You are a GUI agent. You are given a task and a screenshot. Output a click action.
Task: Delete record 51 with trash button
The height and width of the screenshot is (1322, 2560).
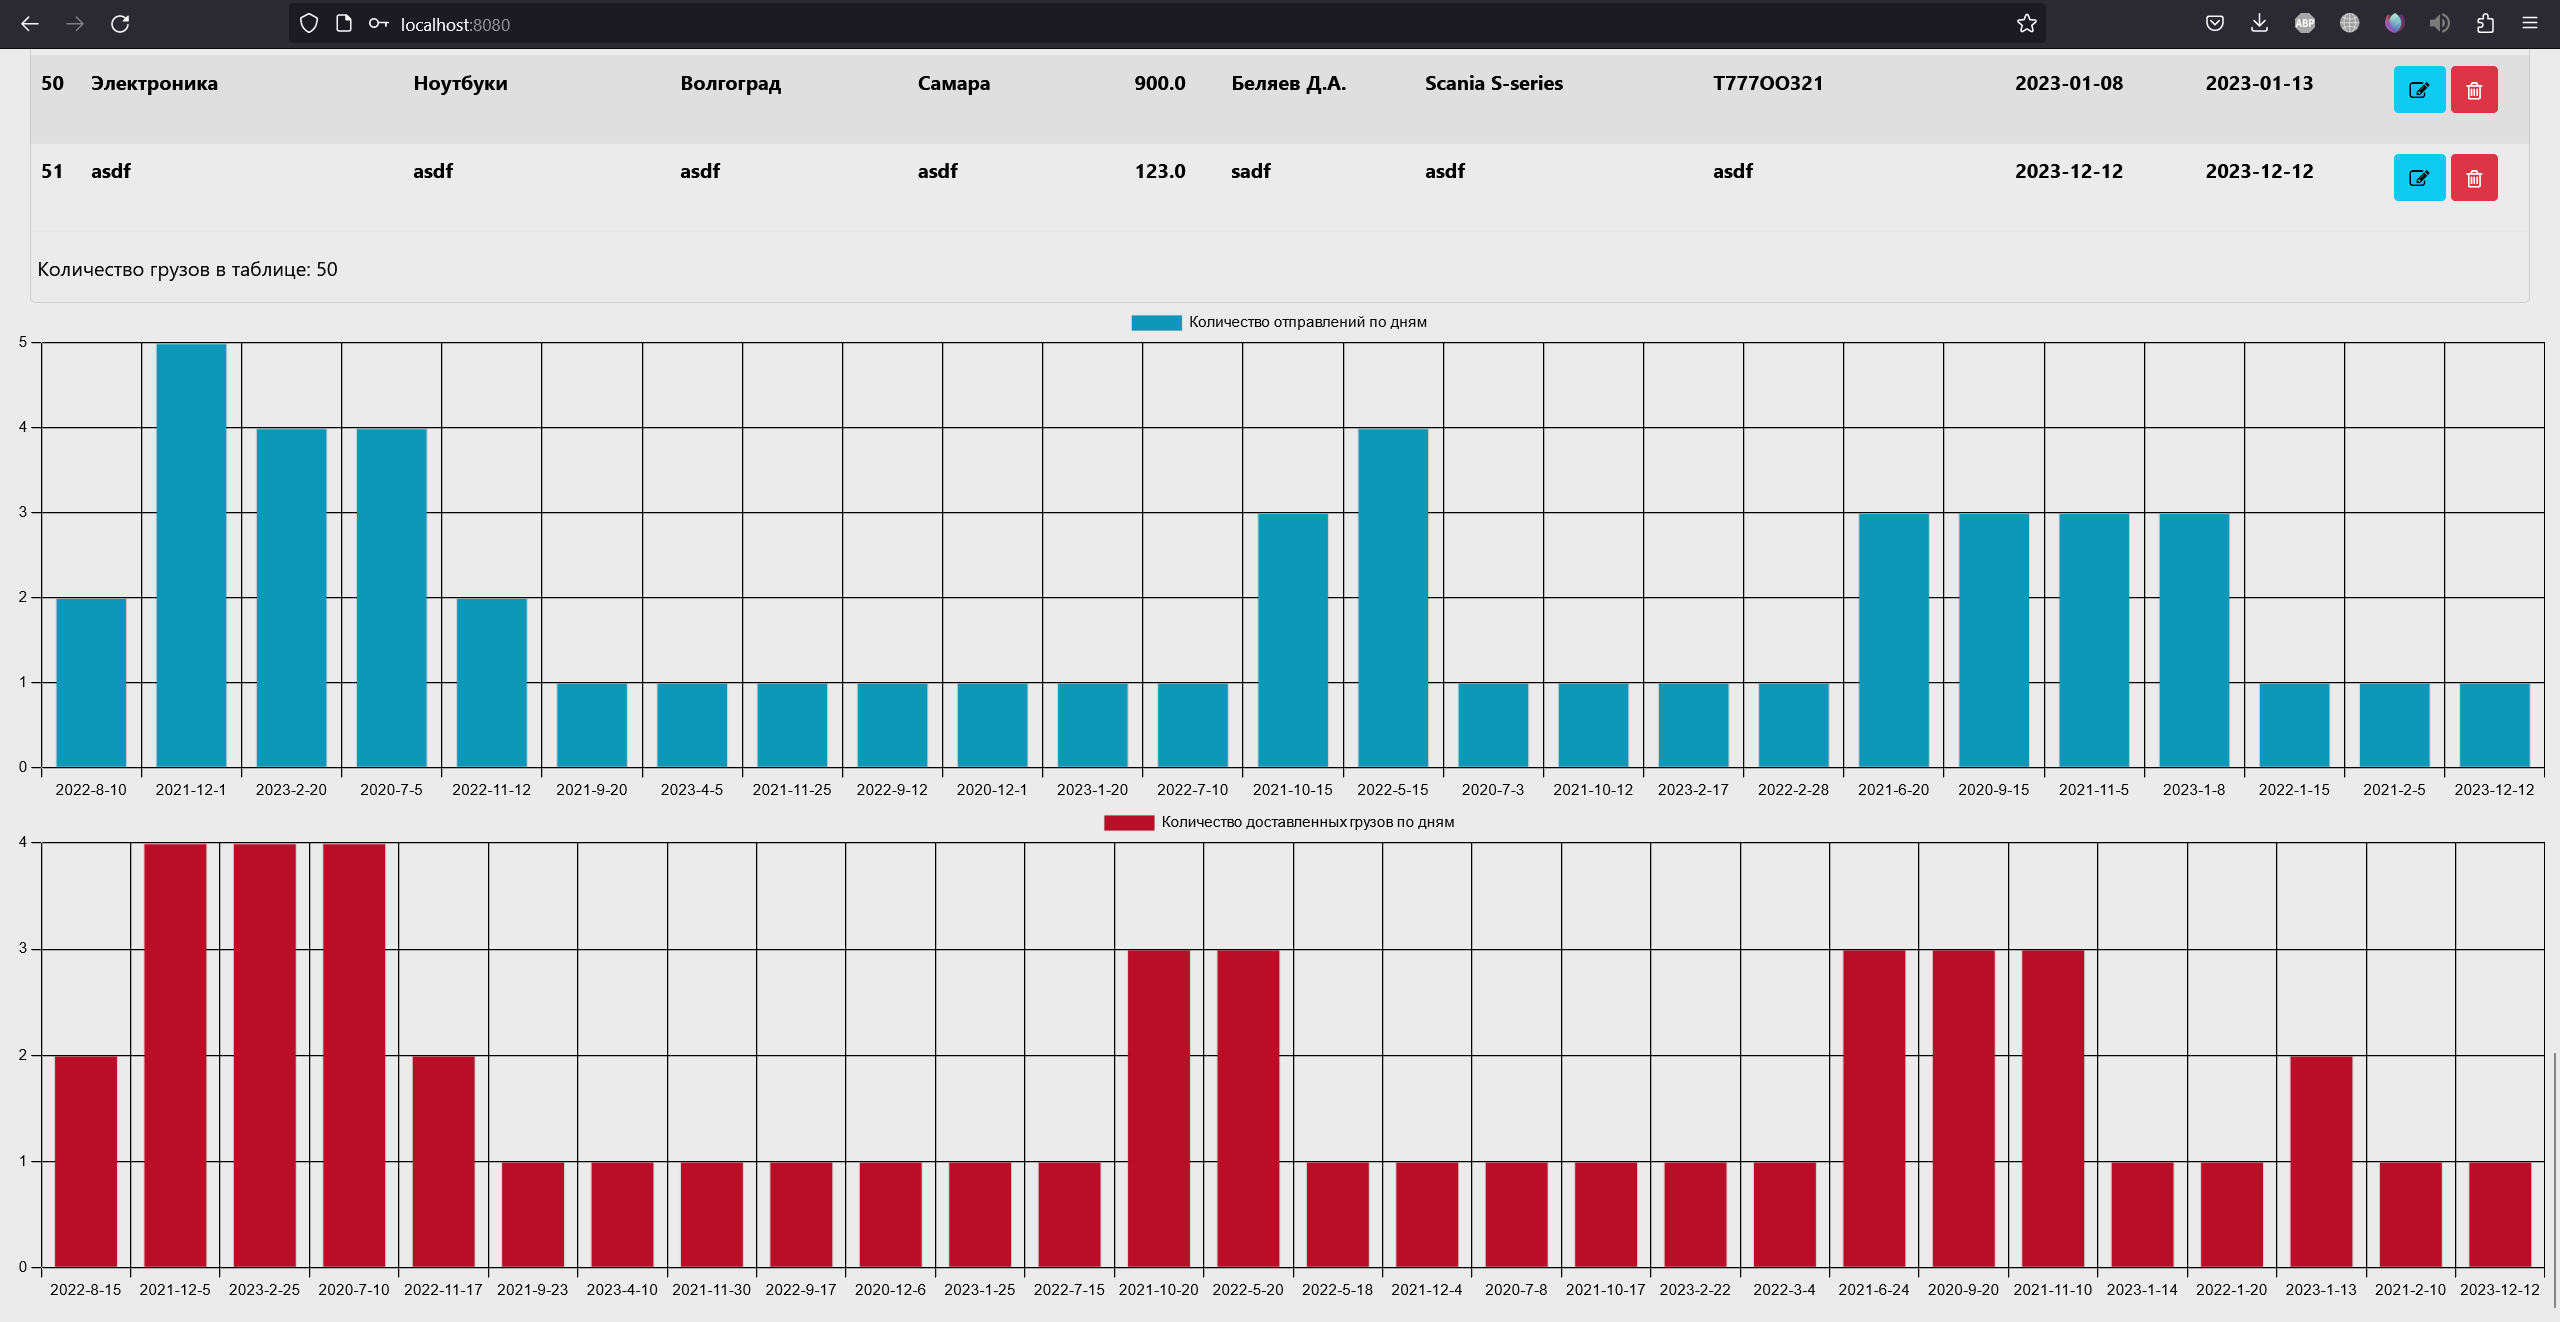tap(2474, 178)
